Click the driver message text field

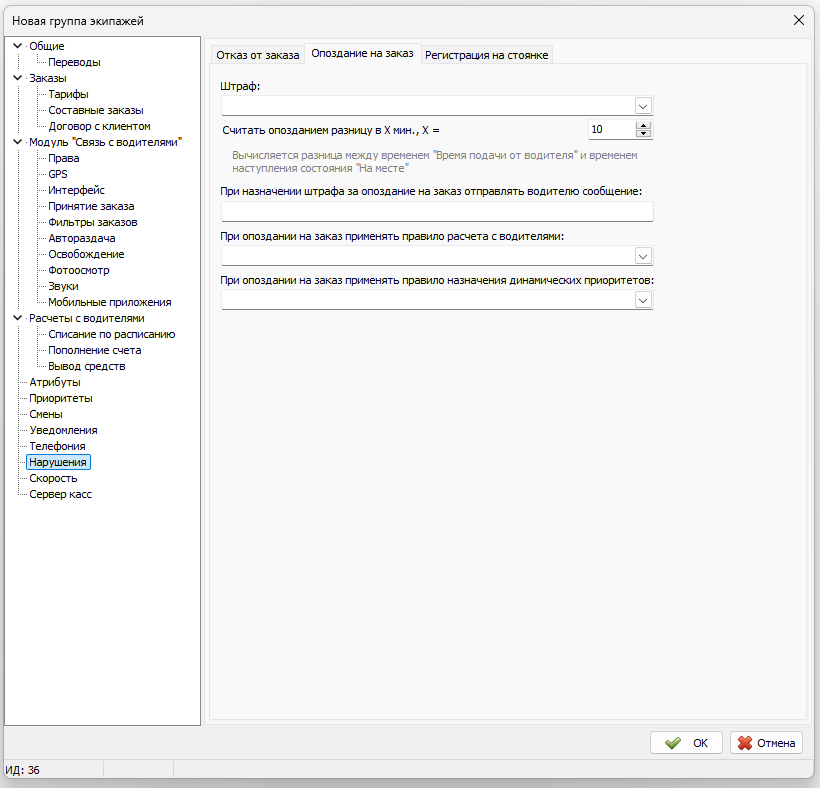click(x=437, y=211)
